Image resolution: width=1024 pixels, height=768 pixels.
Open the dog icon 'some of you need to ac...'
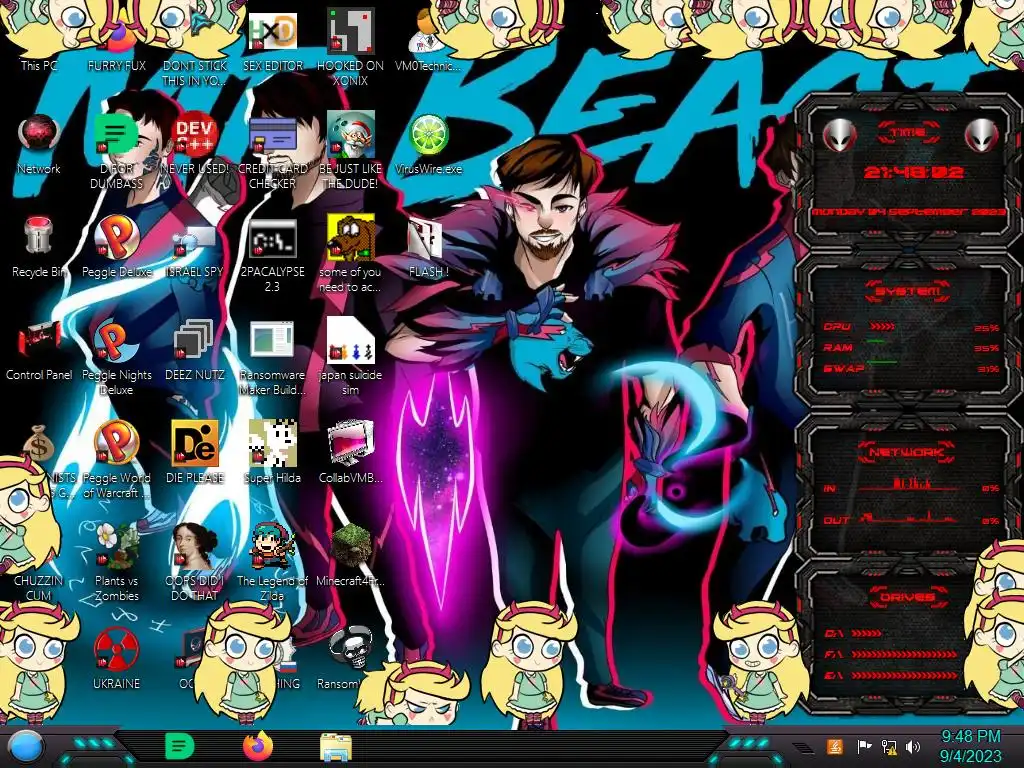tap(351, 238)
